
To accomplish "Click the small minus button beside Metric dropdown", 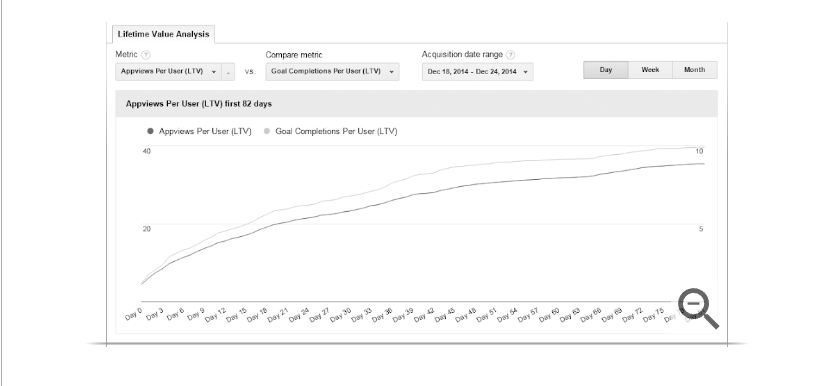I will click(228, 71).
